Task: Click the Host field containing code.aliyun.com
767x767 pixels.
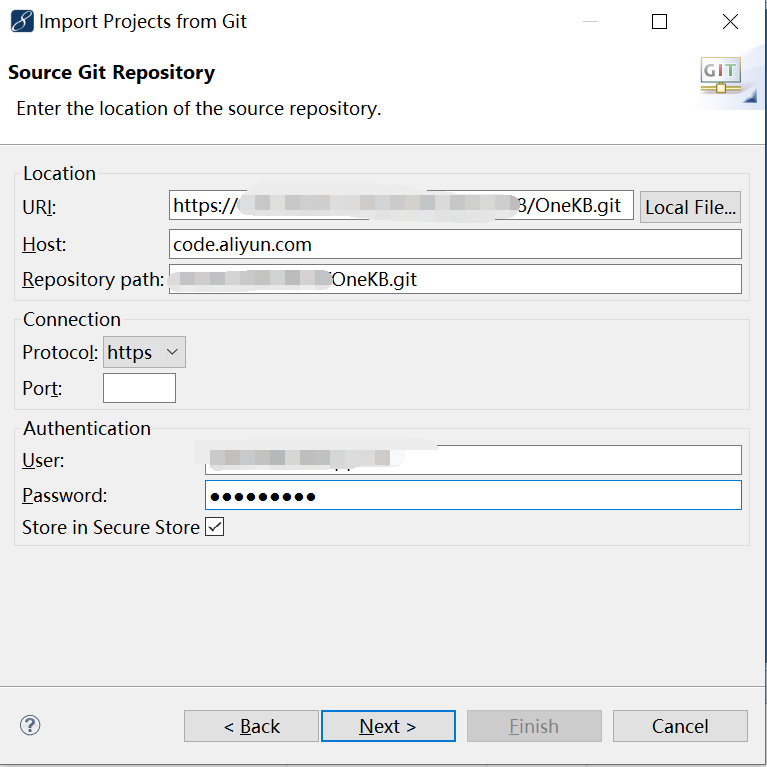Action: click(x=455, y=244)
